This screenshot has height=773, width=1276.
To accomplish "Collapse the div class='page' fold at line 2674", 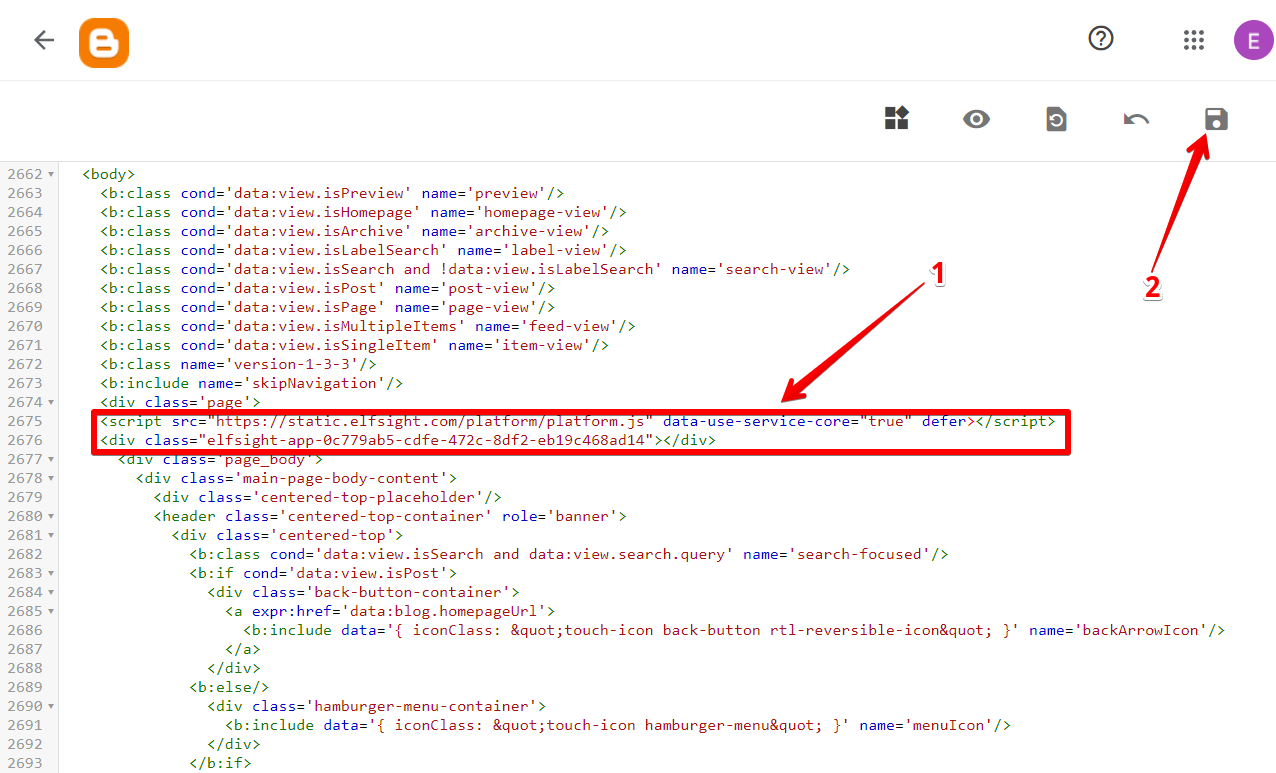I will 51,402.
